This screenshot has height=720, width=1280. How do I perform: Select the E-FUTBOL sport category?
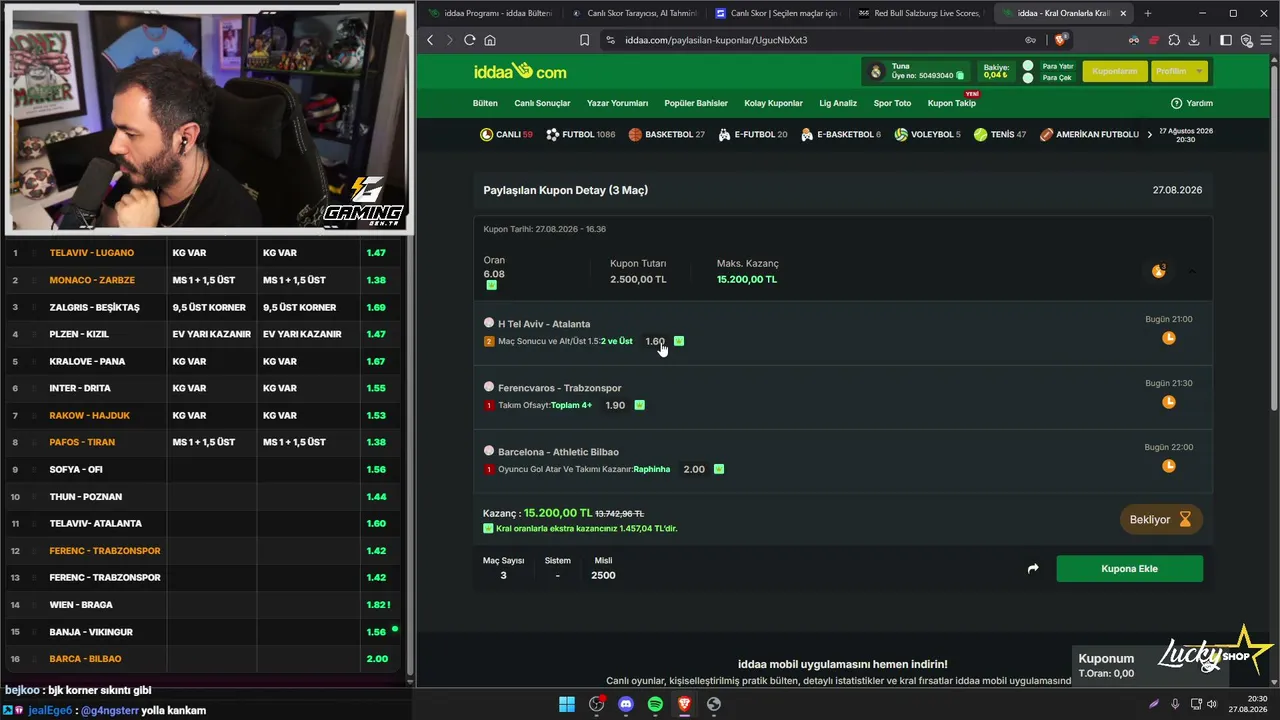pyautogui.click(x=753, y=134)
